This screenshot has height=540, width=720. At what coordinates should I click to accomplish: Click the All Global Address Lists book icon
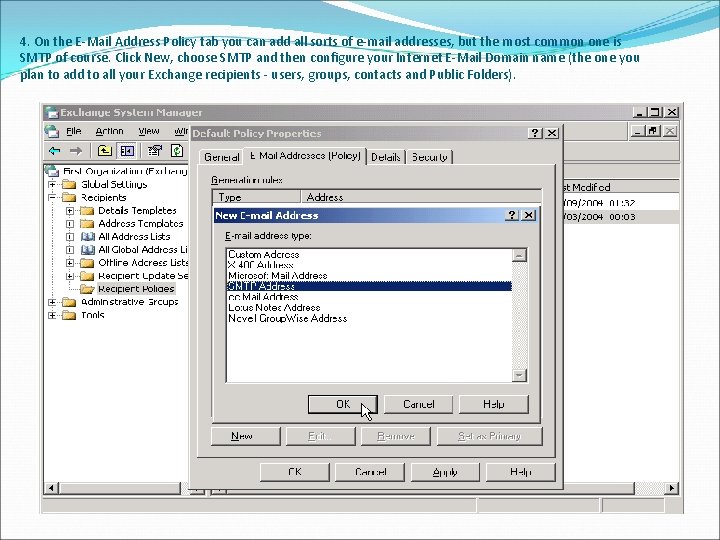point(87,250)
